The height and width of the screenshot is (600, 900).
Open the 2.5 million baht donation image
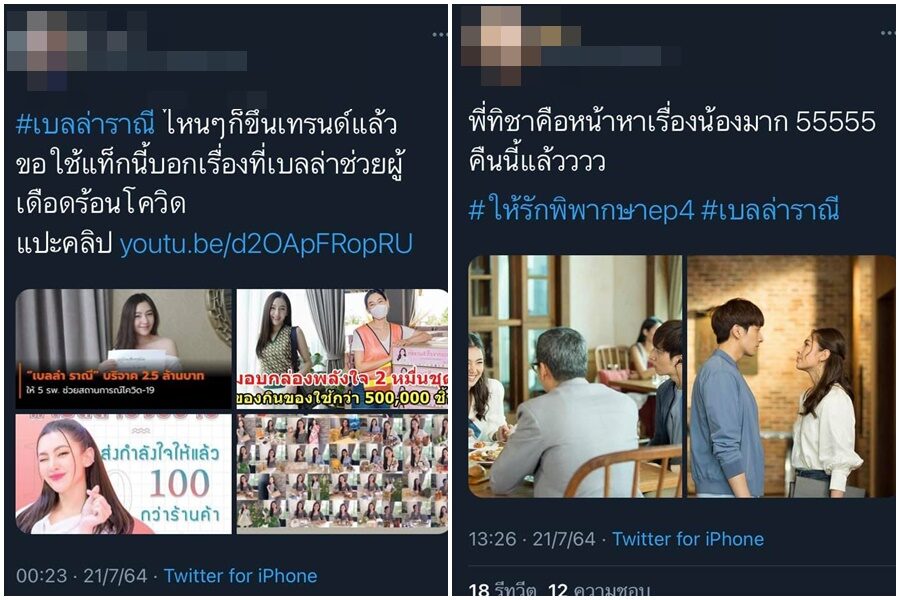point(124,349)
